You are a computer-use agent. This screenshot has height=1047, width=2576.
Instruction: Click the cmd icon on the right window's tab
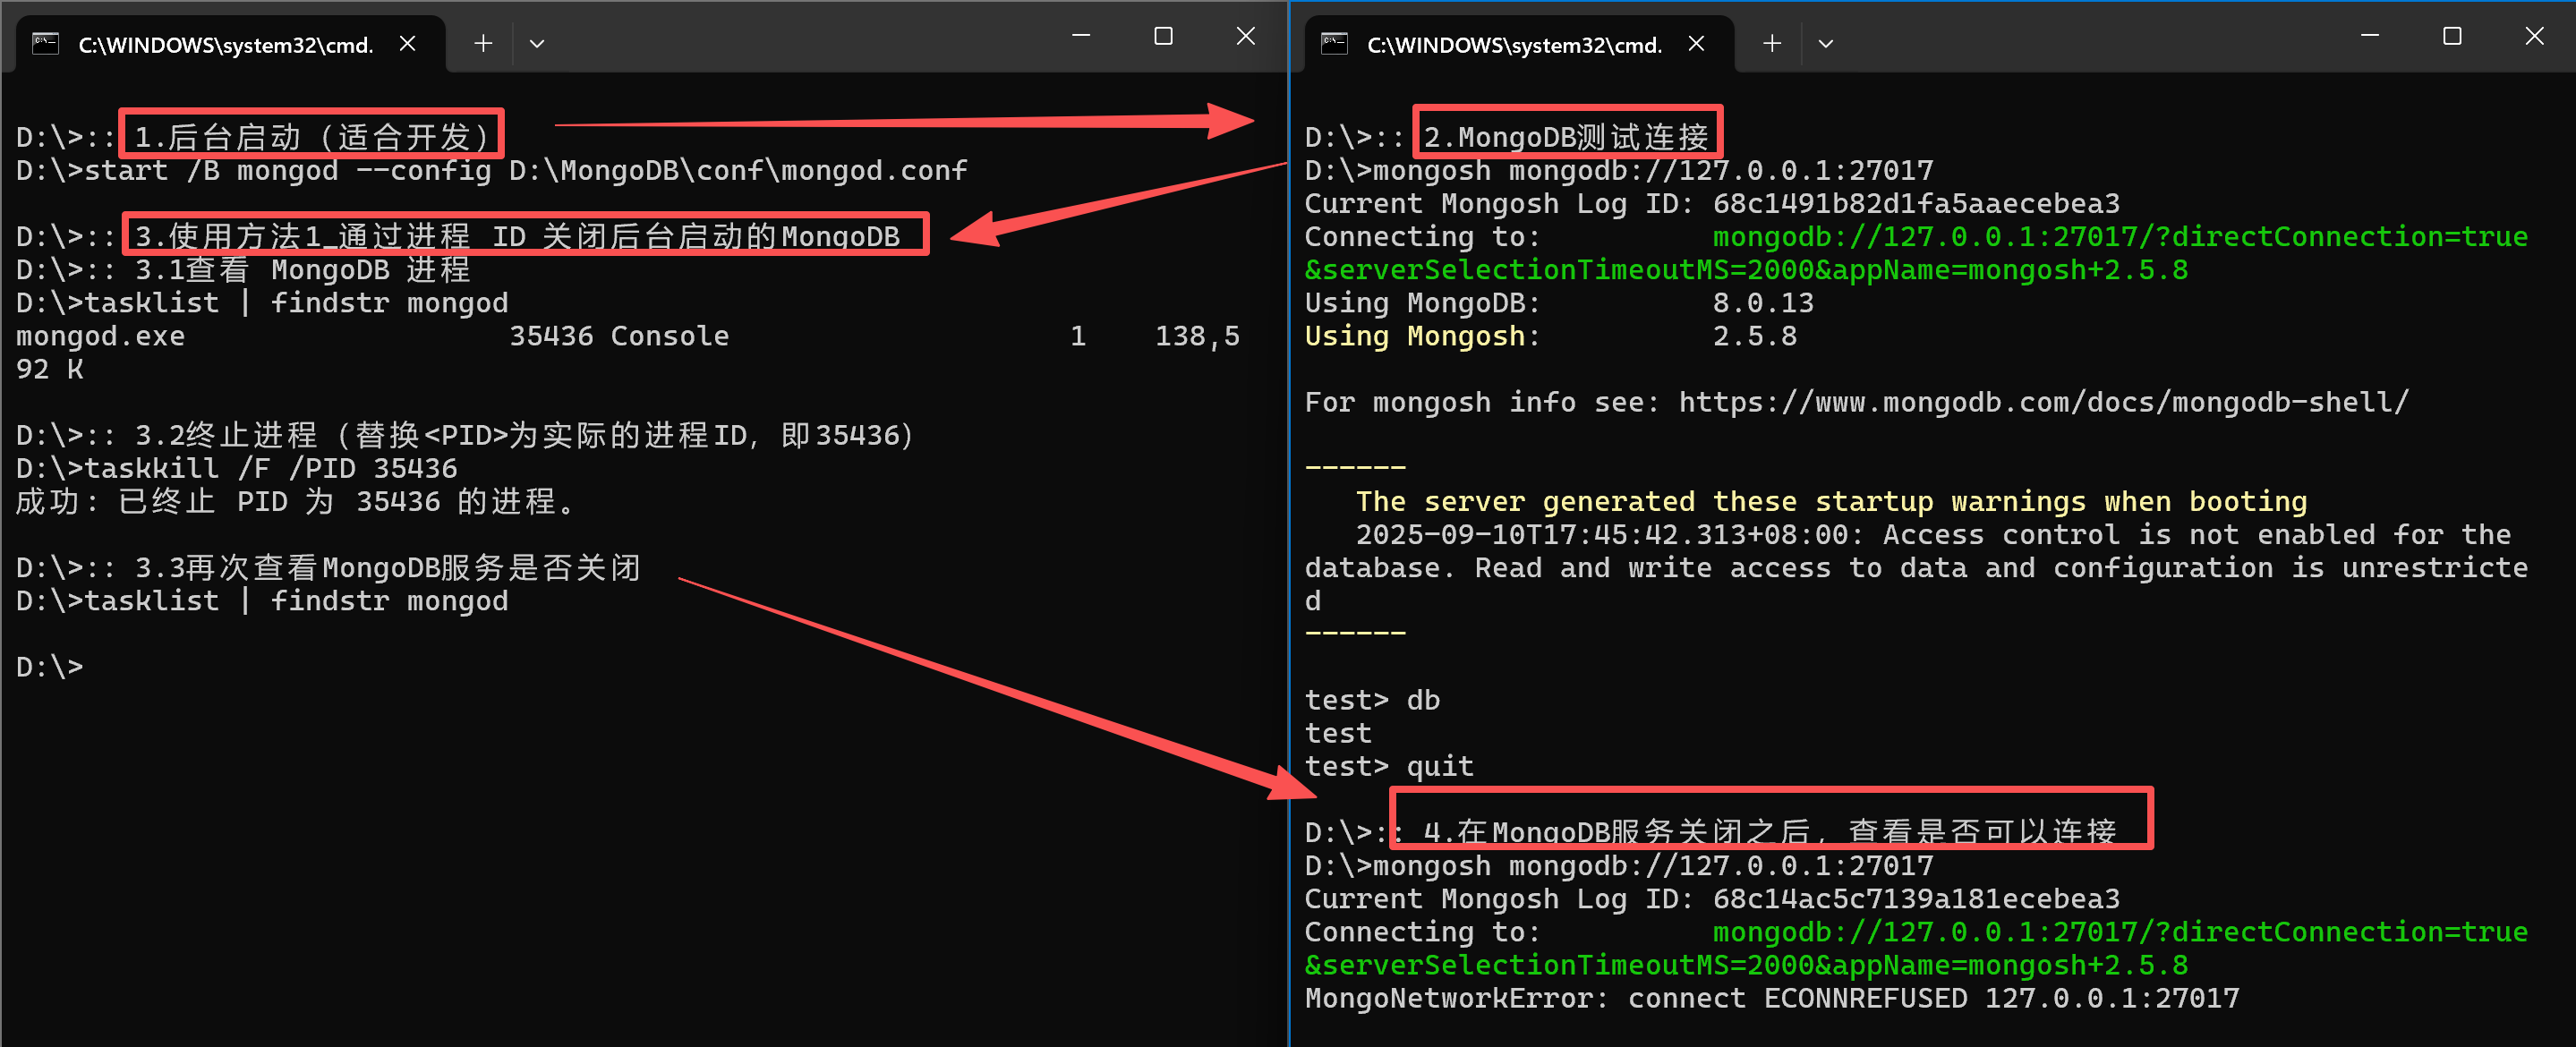[x=1334, y=44]
